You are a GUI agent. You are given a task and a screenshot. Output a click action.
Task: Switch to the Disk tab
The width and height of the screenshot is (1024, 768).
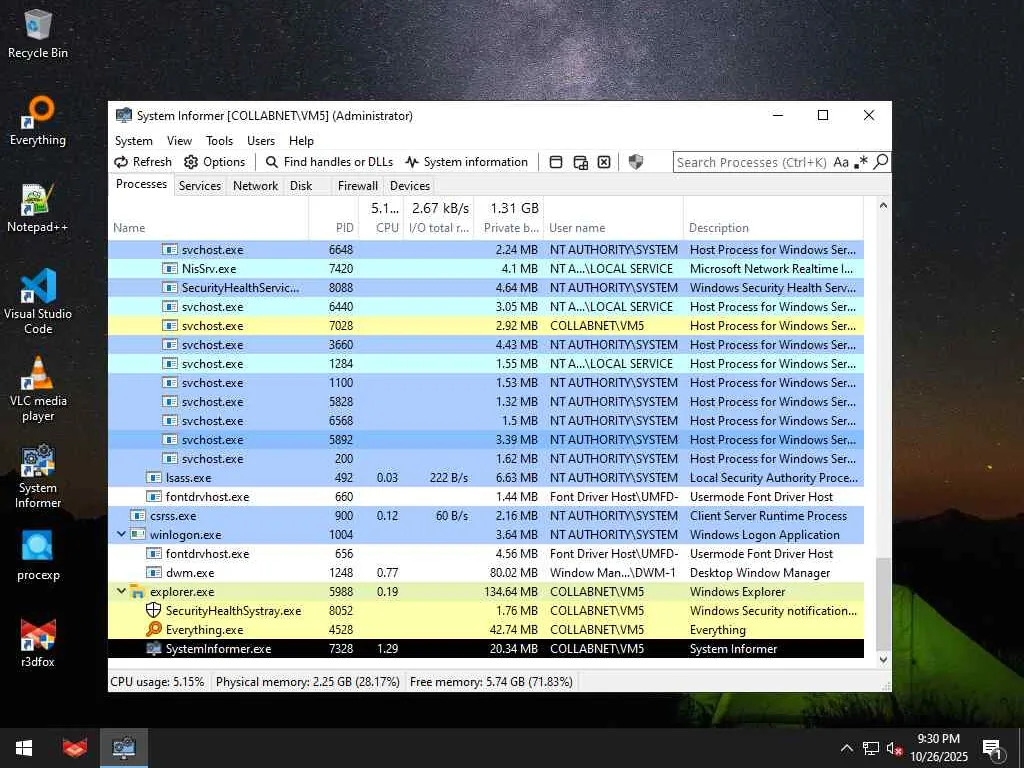click(301, 185)
